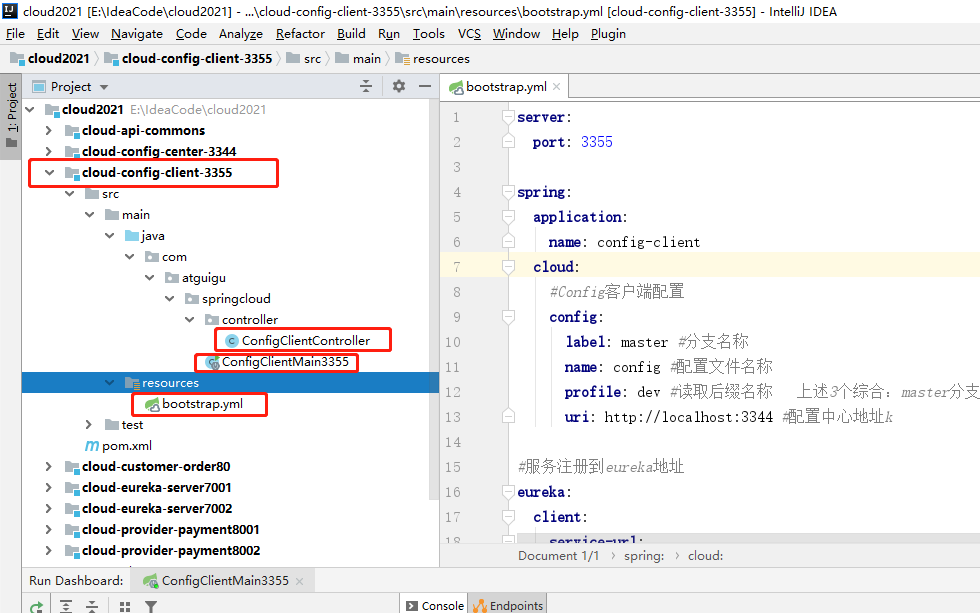The width and height of the screenshot is (980, 613).
Task: Toggle fold marker on line 17 client
Action: point(508,517)
